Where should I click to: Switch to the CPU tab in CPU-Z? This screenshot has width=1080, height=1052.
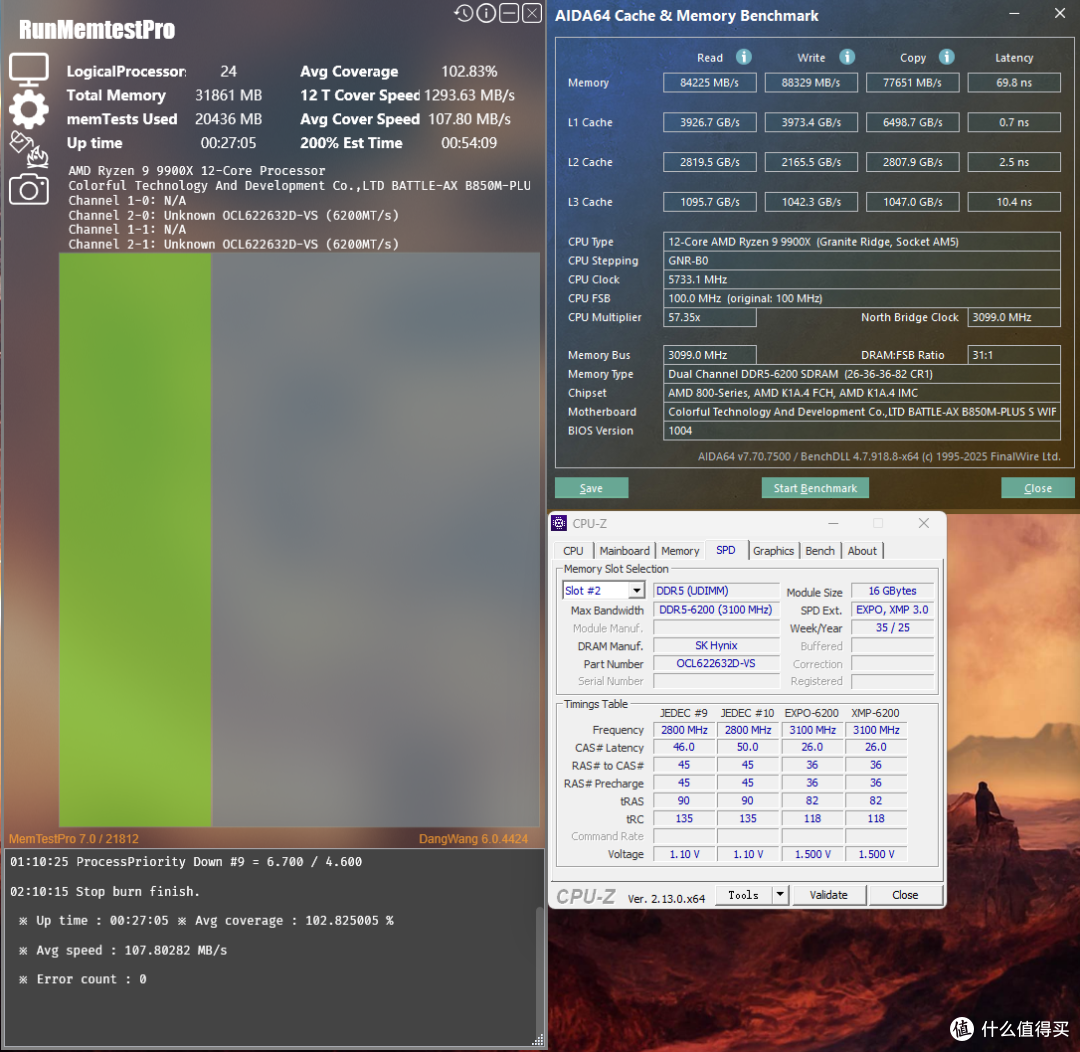(573, 551)
